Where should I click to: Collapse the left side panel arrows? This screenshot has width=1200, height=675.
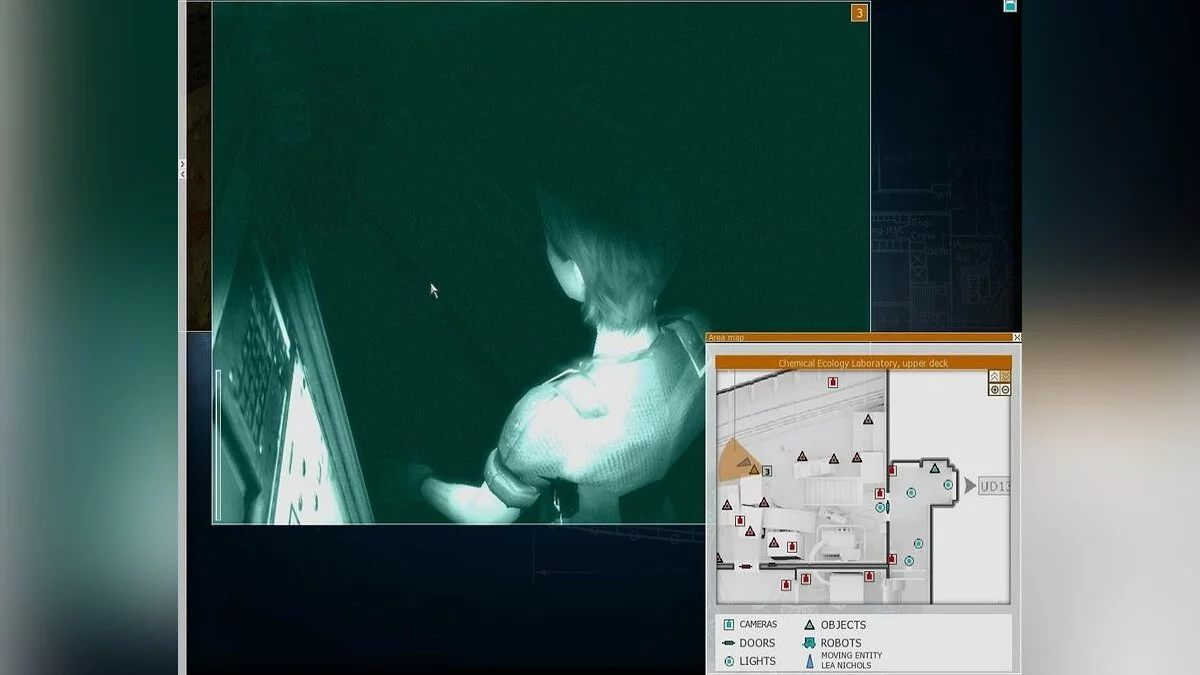tap(182, 169)
